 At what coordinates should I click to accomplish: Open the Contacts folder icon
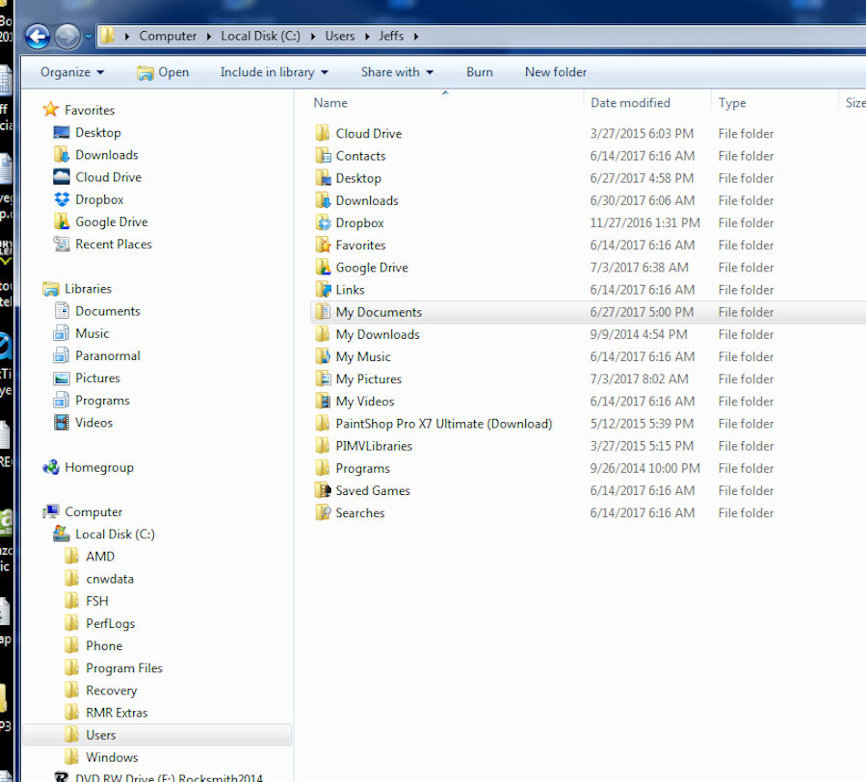(322, 156)
